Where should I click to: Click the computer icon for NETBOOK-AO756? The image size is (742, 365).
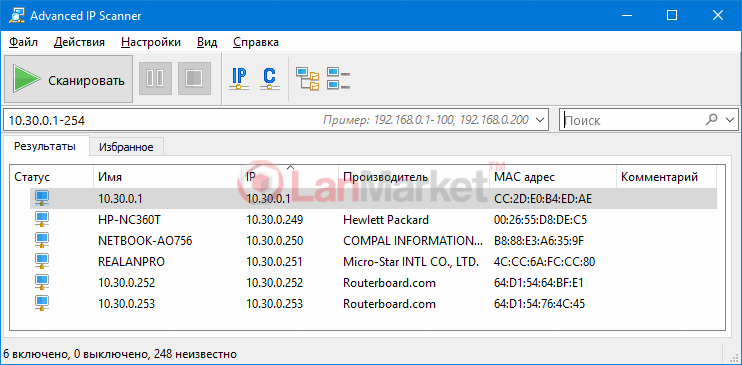click(x=42, y=240)
